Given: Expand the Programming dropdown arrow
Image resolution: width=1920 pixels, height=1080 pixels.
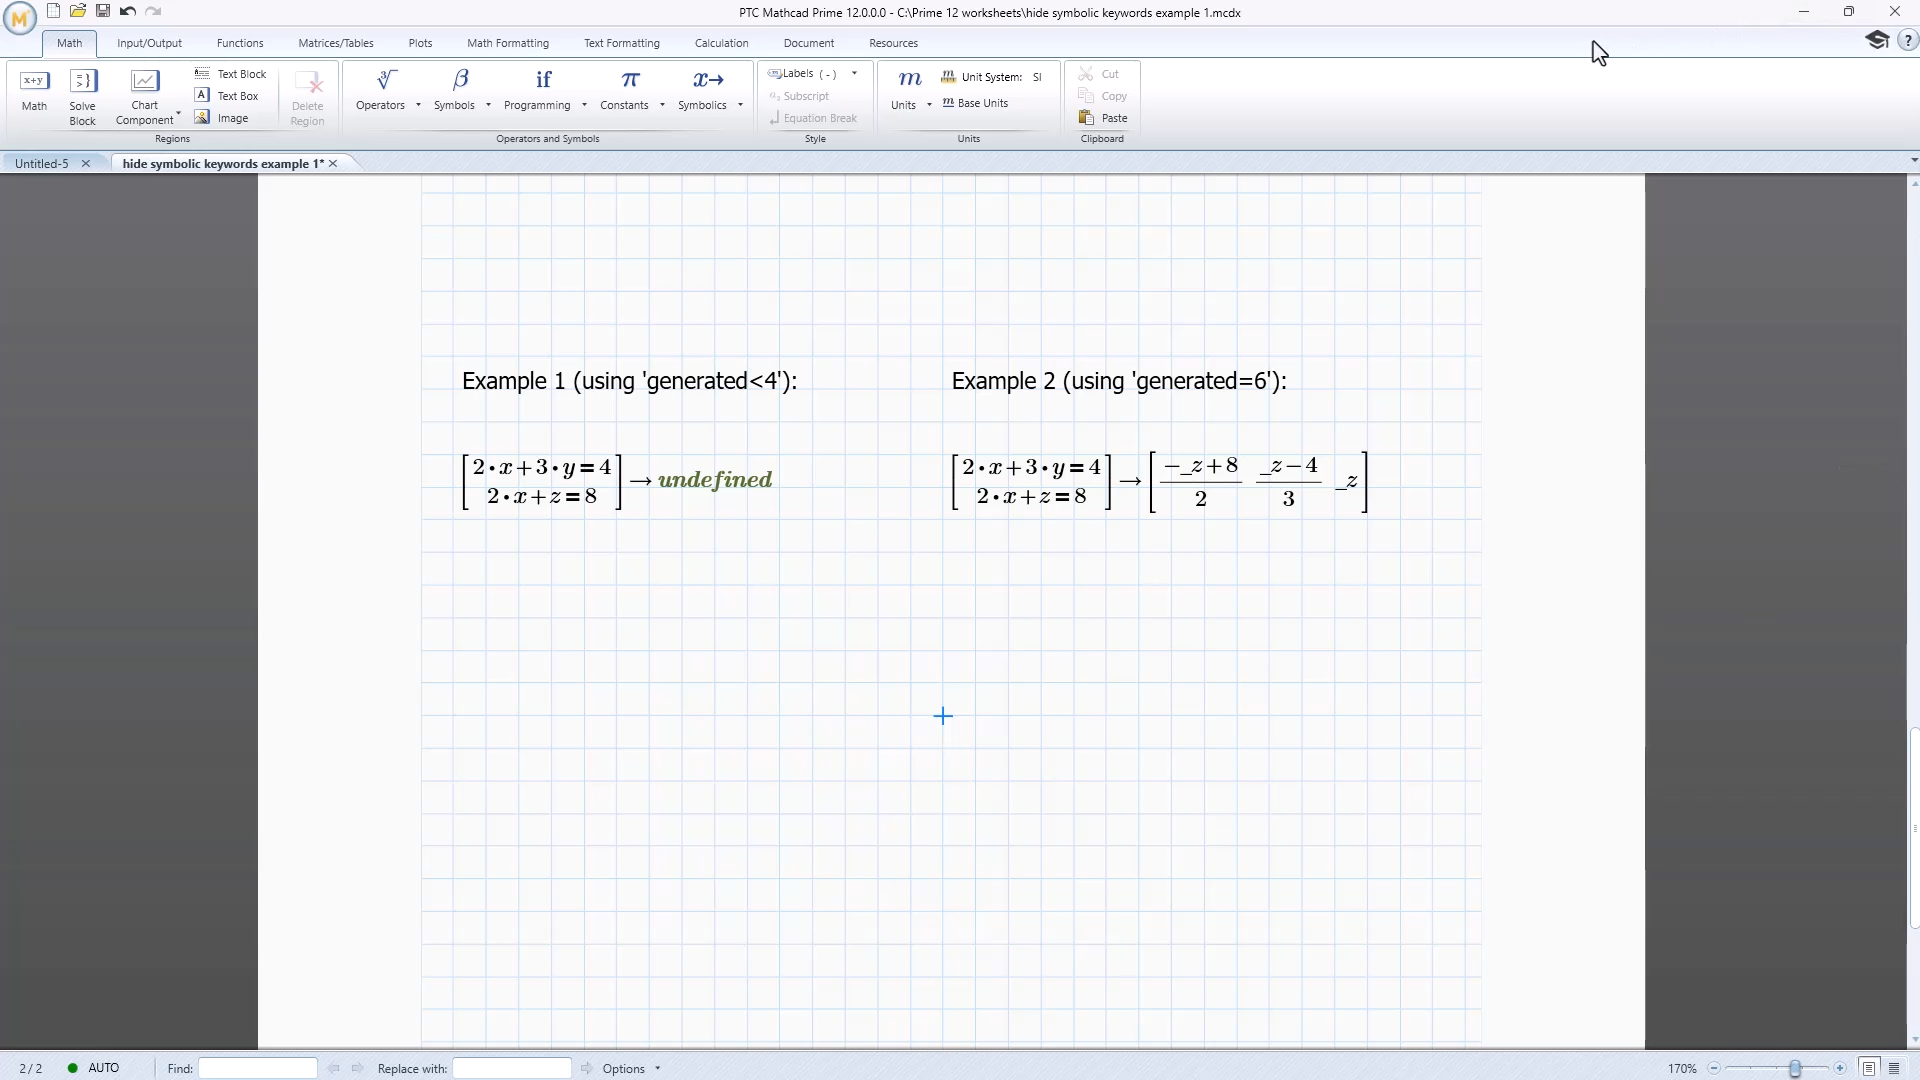Looking at the screenshot, I should point(584,105).
